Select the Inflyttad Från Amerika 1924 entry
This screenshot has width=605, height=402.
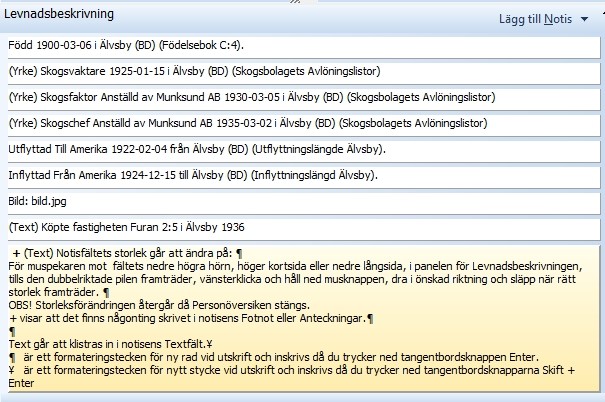[x=304, y=177]
